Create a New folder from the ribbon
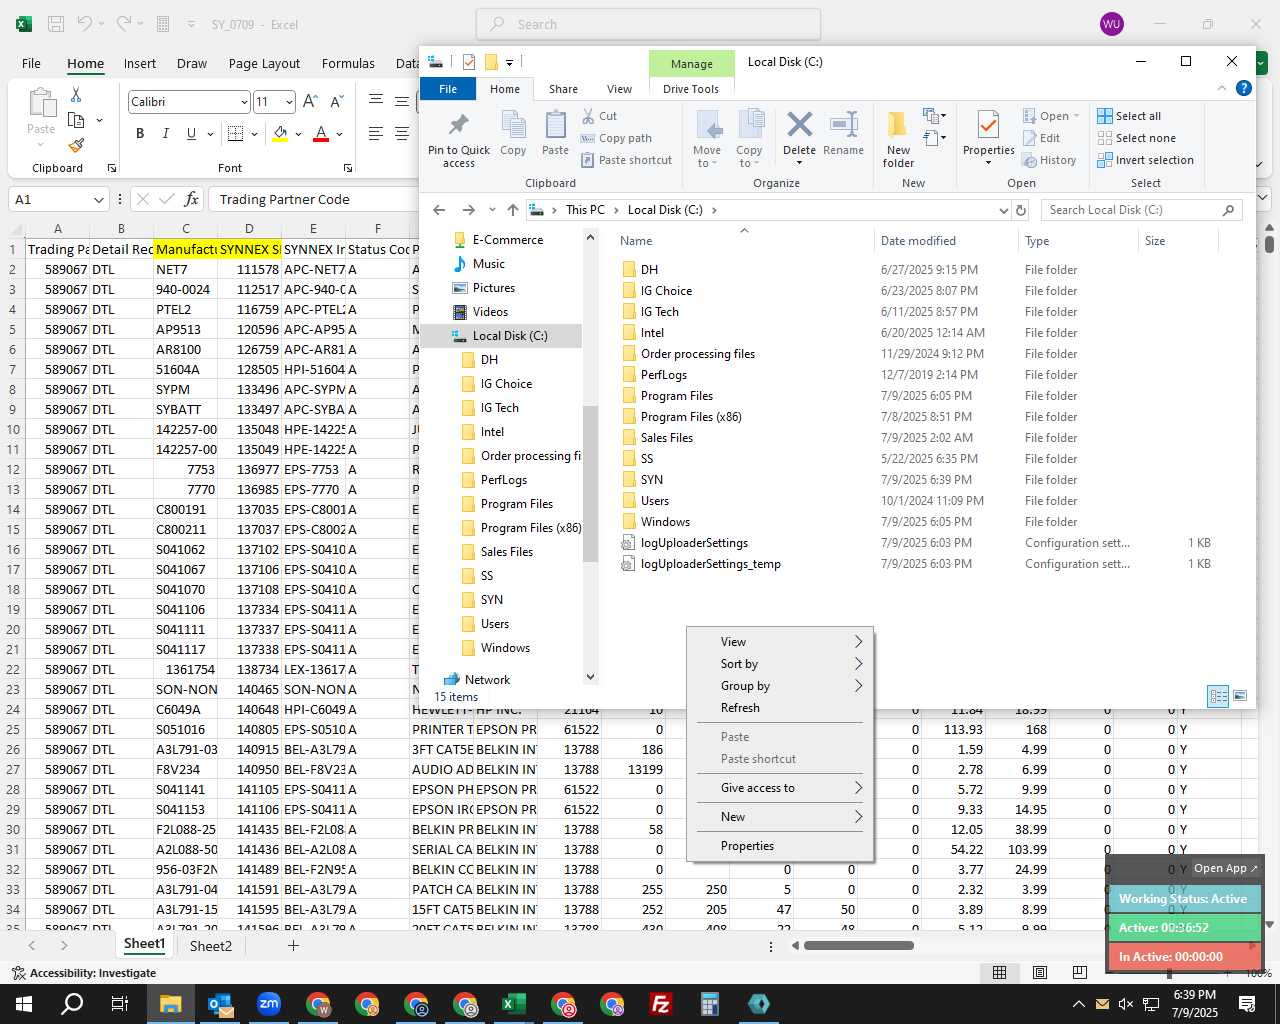This screenshot has height=1024, width=1280. point(898,138)
